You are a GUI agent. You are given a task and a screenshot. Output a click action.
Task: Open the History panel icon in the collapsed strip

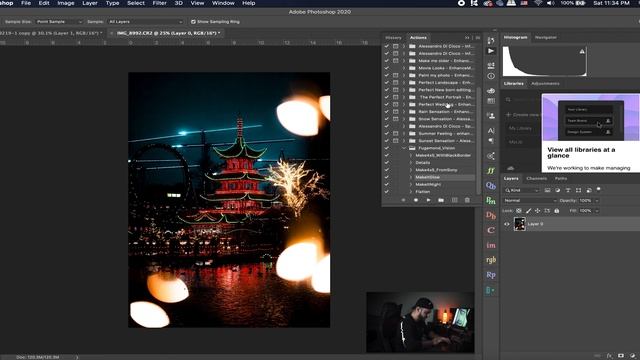tap(491, 40)
